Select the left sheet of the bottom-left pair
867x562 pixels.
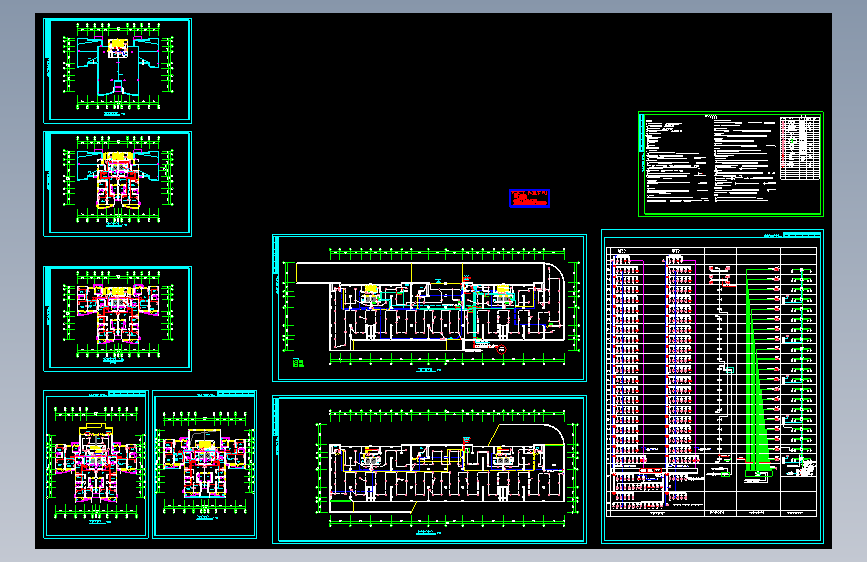tap(96, 464)
